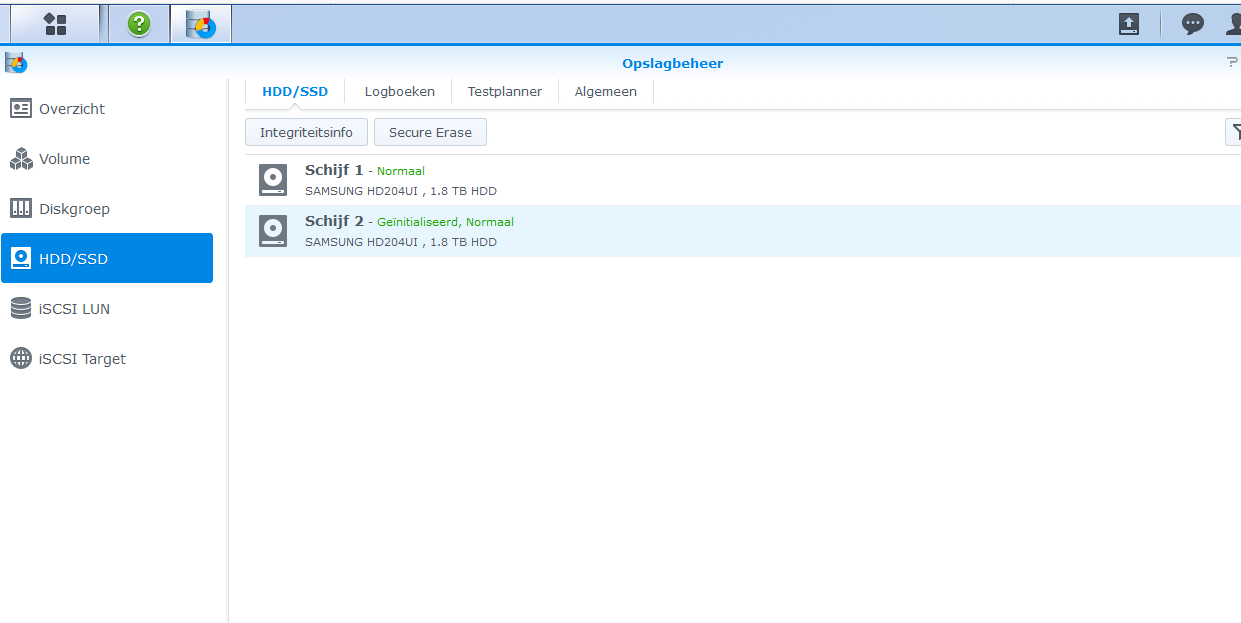
Task: Click Schijf 1 Normaal status text
Action: click(x=401, y=171)
